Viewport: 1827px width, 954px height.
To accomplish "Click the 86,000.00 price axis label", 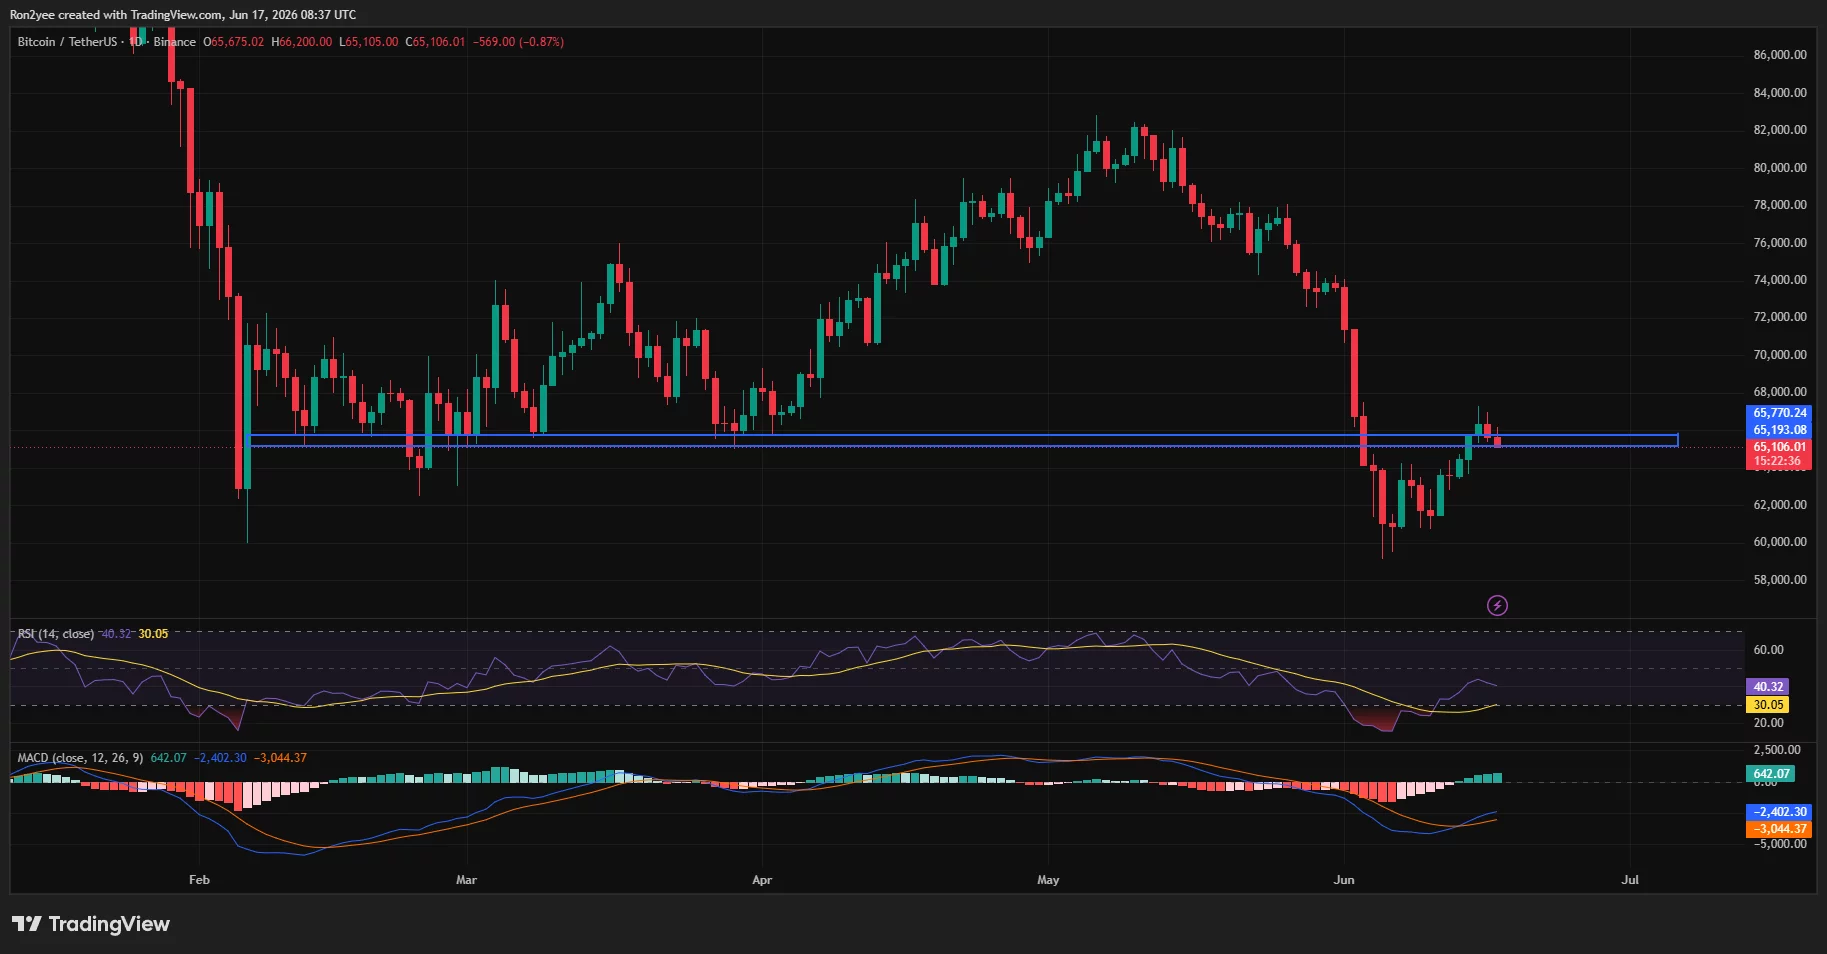I will pyautogui.click(x=1780, y=55).
